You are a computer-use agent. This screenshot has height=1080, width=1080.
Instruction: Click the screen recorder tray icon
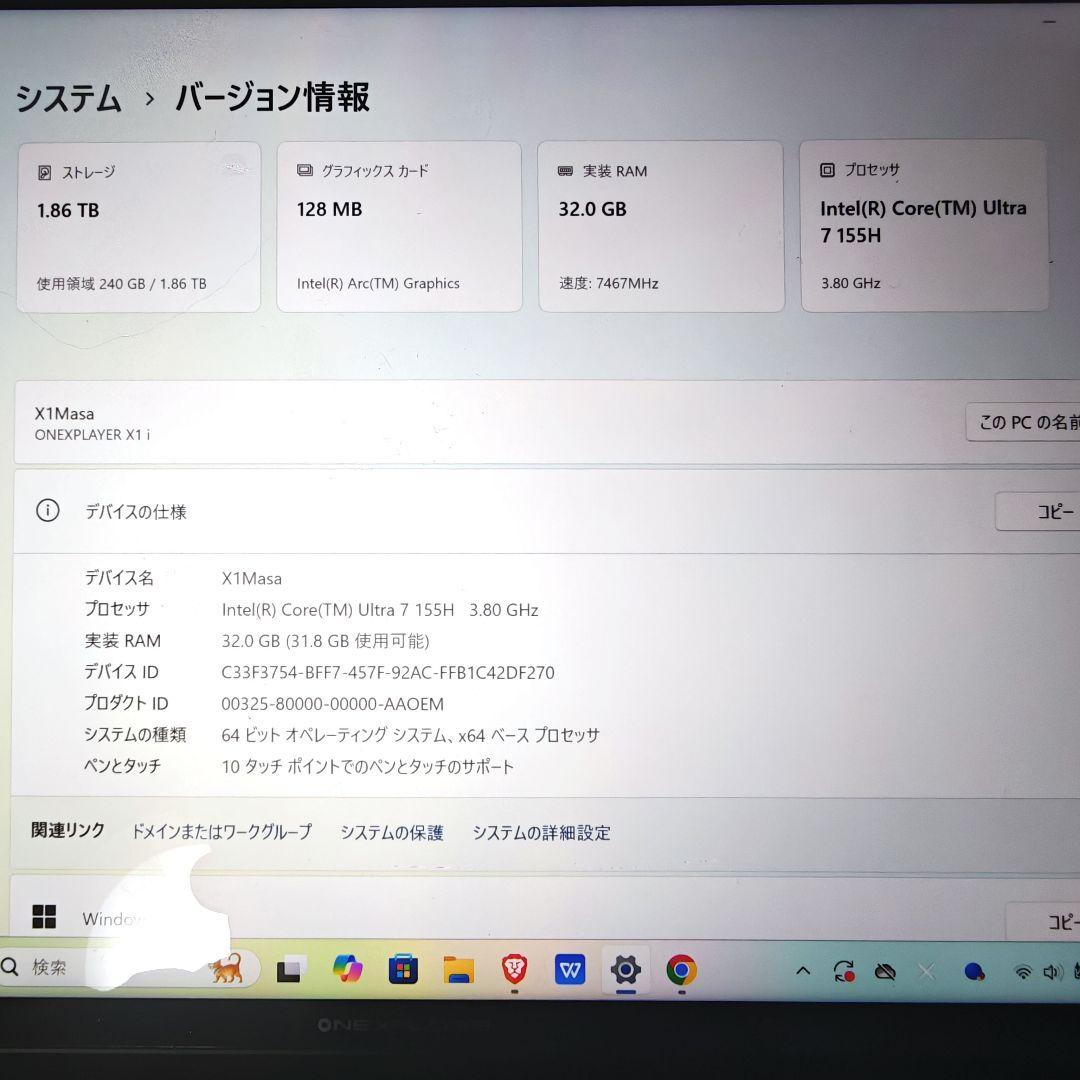point(843,970)
